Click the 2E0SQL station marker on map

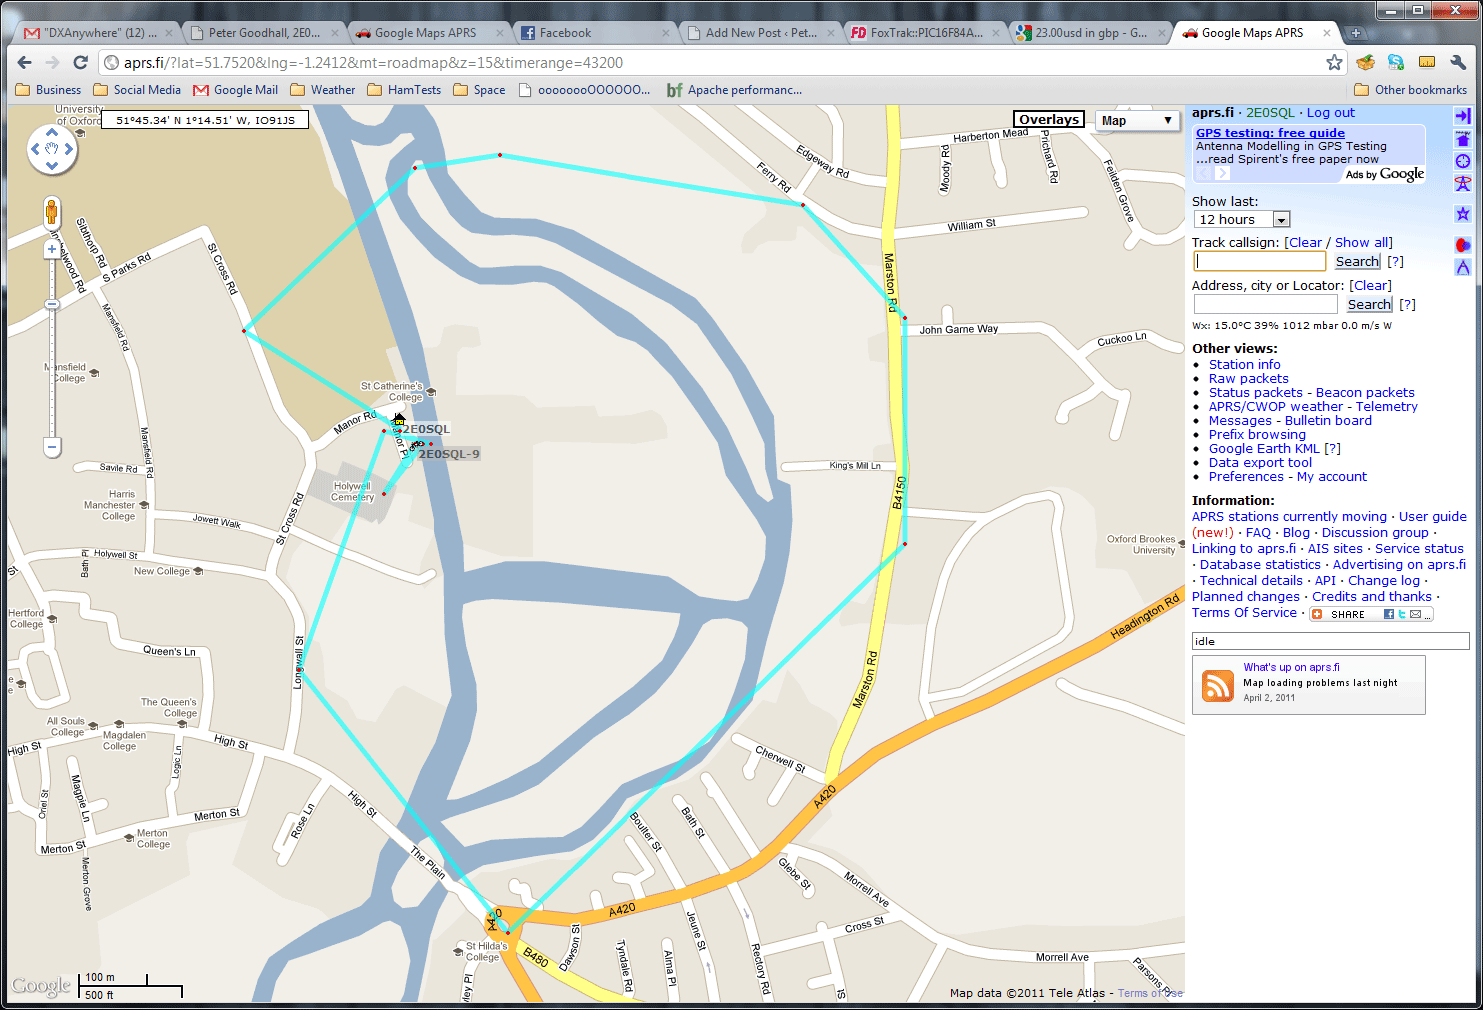[399, 421]
